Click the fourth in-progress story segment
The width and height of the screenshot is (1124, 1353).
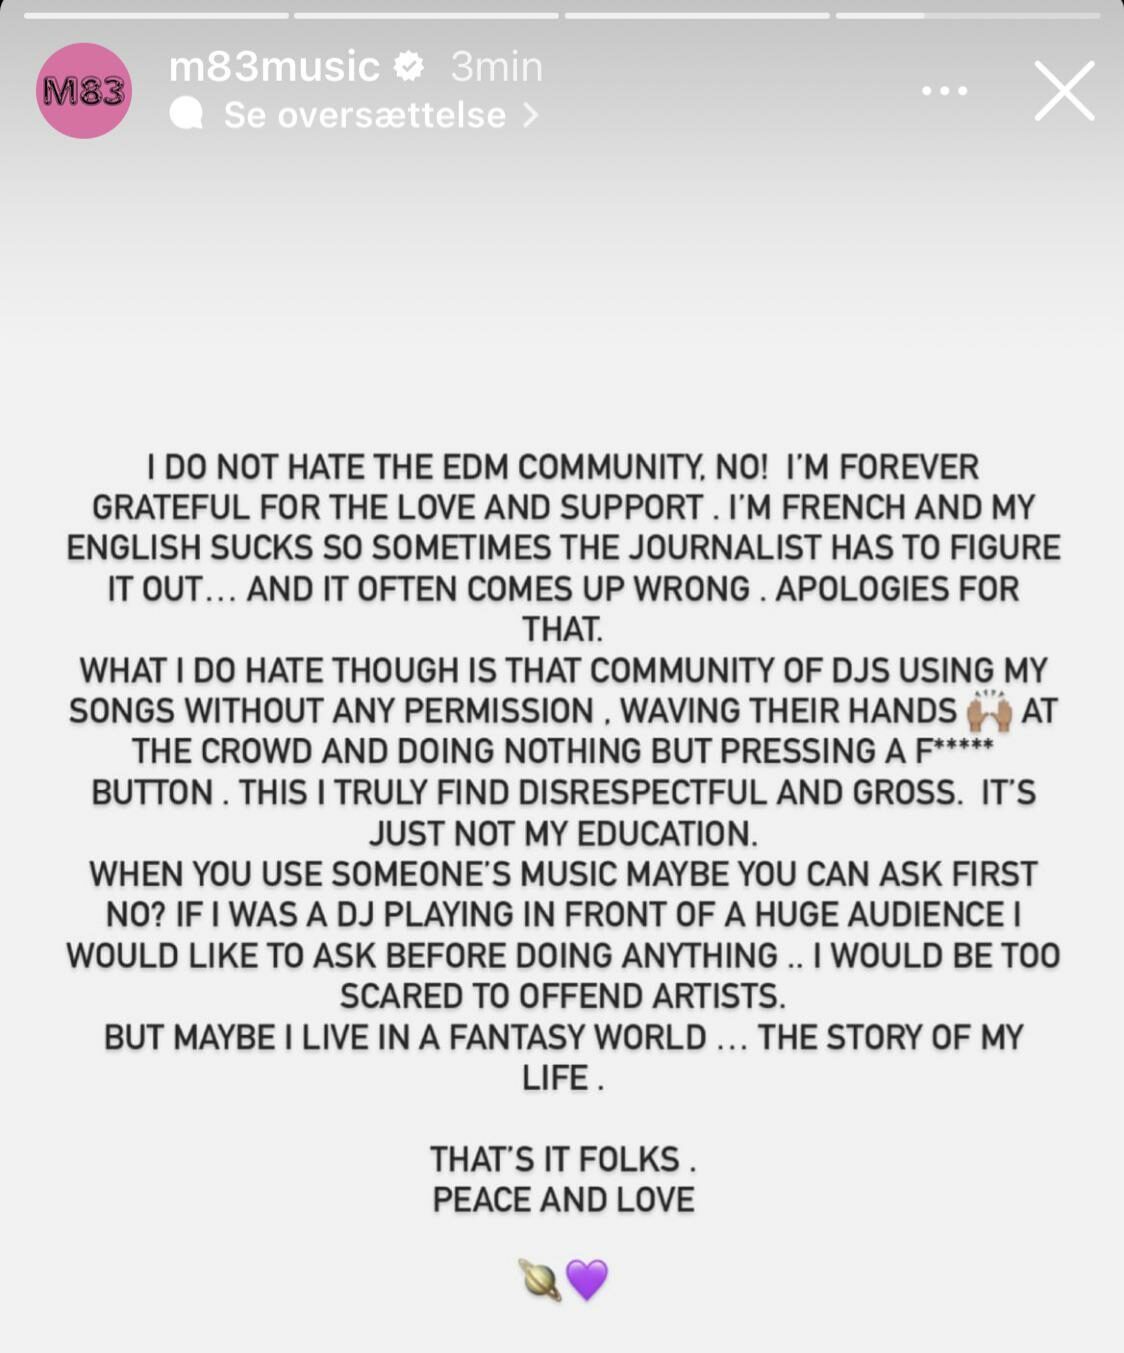tap(967, 16)
